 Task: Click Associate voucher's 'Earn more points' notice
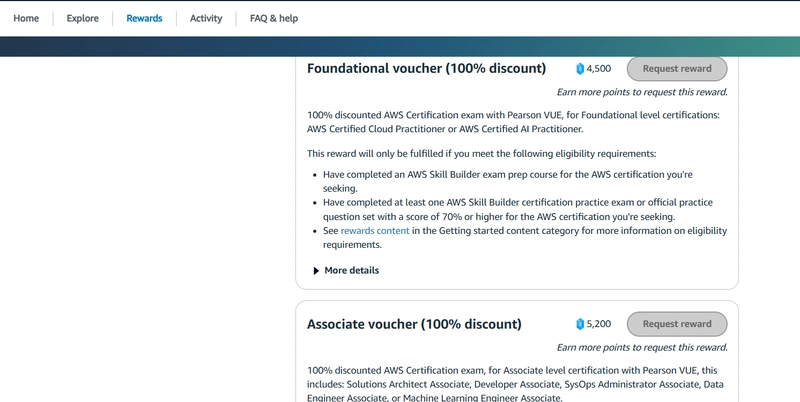point(642,347)
